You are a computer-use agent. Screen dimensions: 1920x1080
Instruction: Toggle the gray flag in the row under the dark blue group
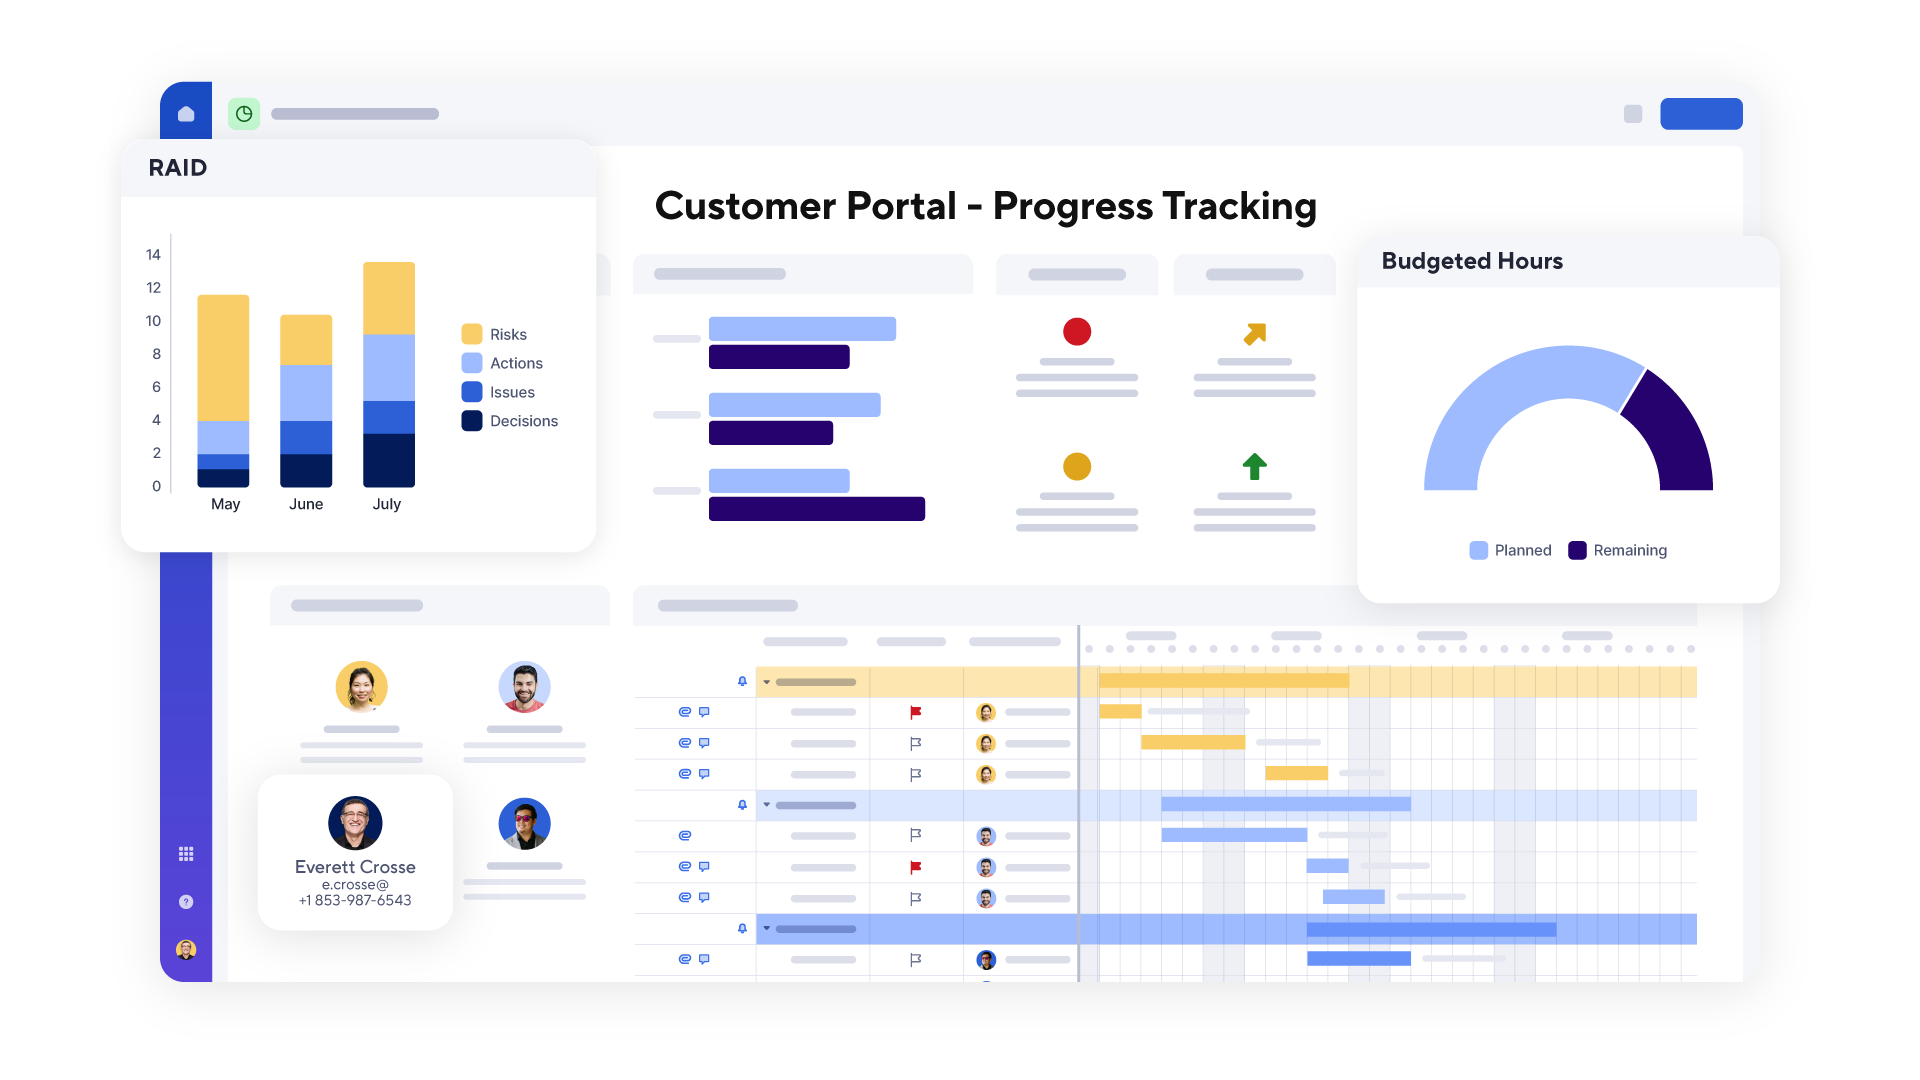[915, 960]
